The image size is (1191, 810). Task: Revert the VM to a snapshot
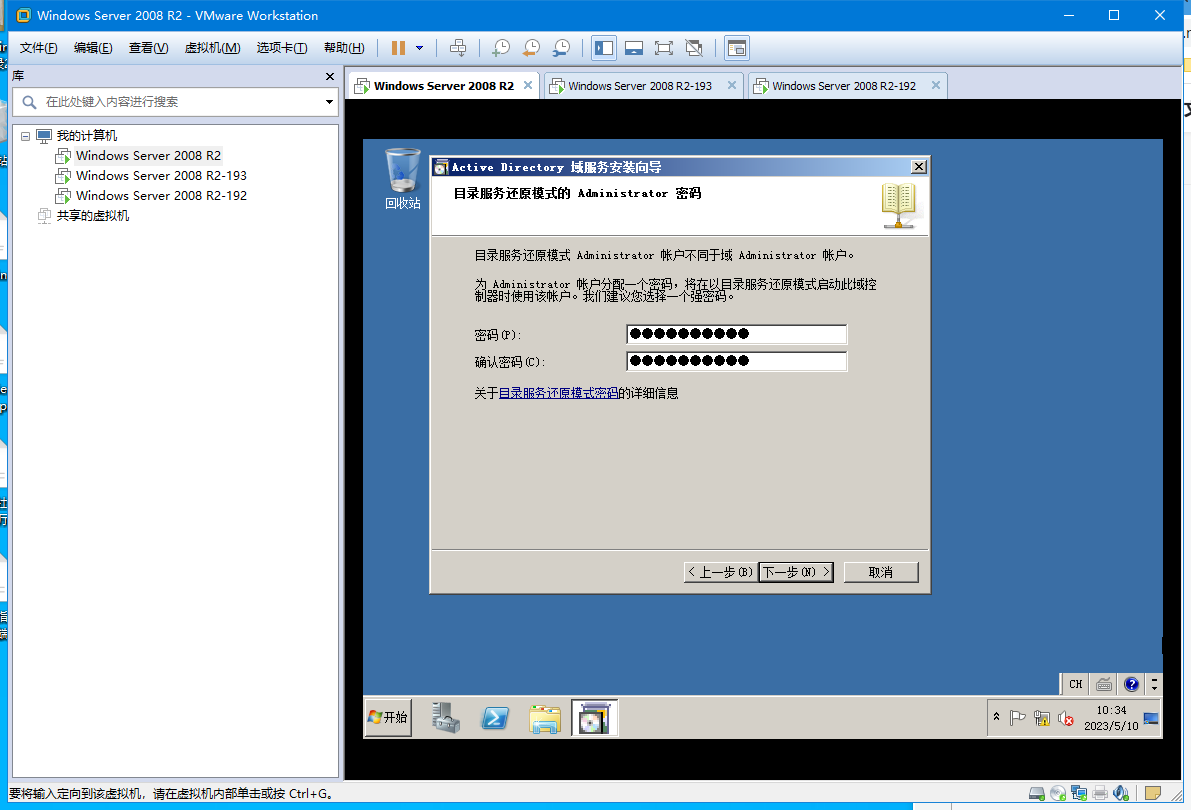click(531, 48)
